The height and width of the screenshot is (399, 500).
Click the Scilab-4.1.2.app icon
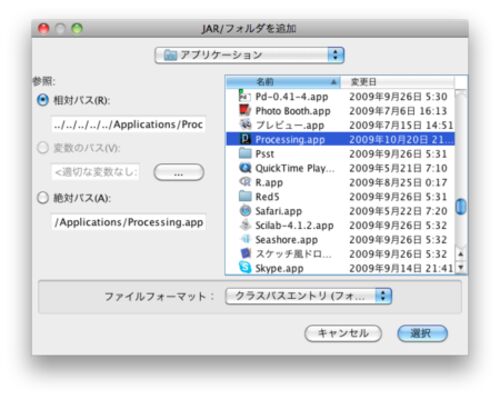pyautogui.click(x=245, y=225)
